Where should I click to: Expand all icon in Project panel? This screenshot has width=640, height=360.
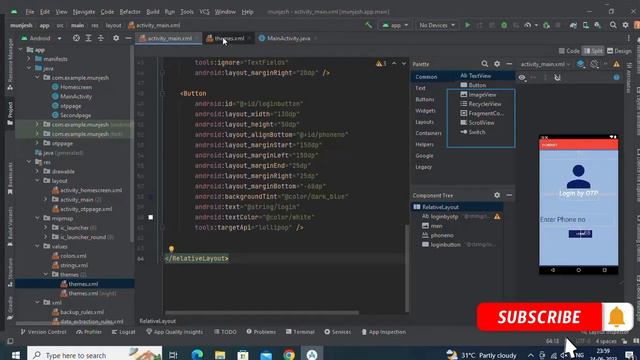88,38
